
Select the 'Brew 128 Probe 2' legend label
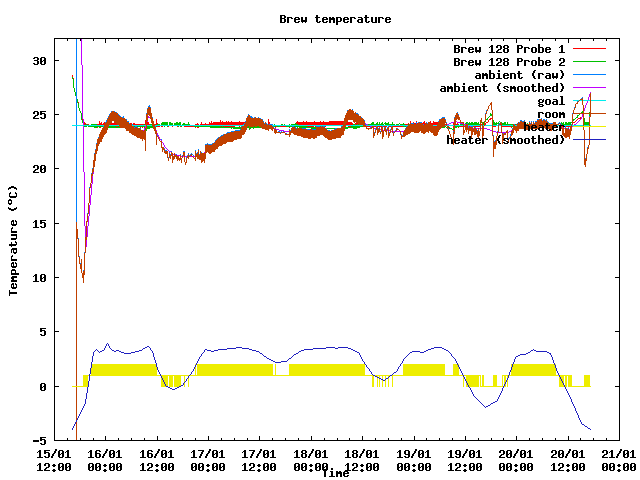[509, 62]
